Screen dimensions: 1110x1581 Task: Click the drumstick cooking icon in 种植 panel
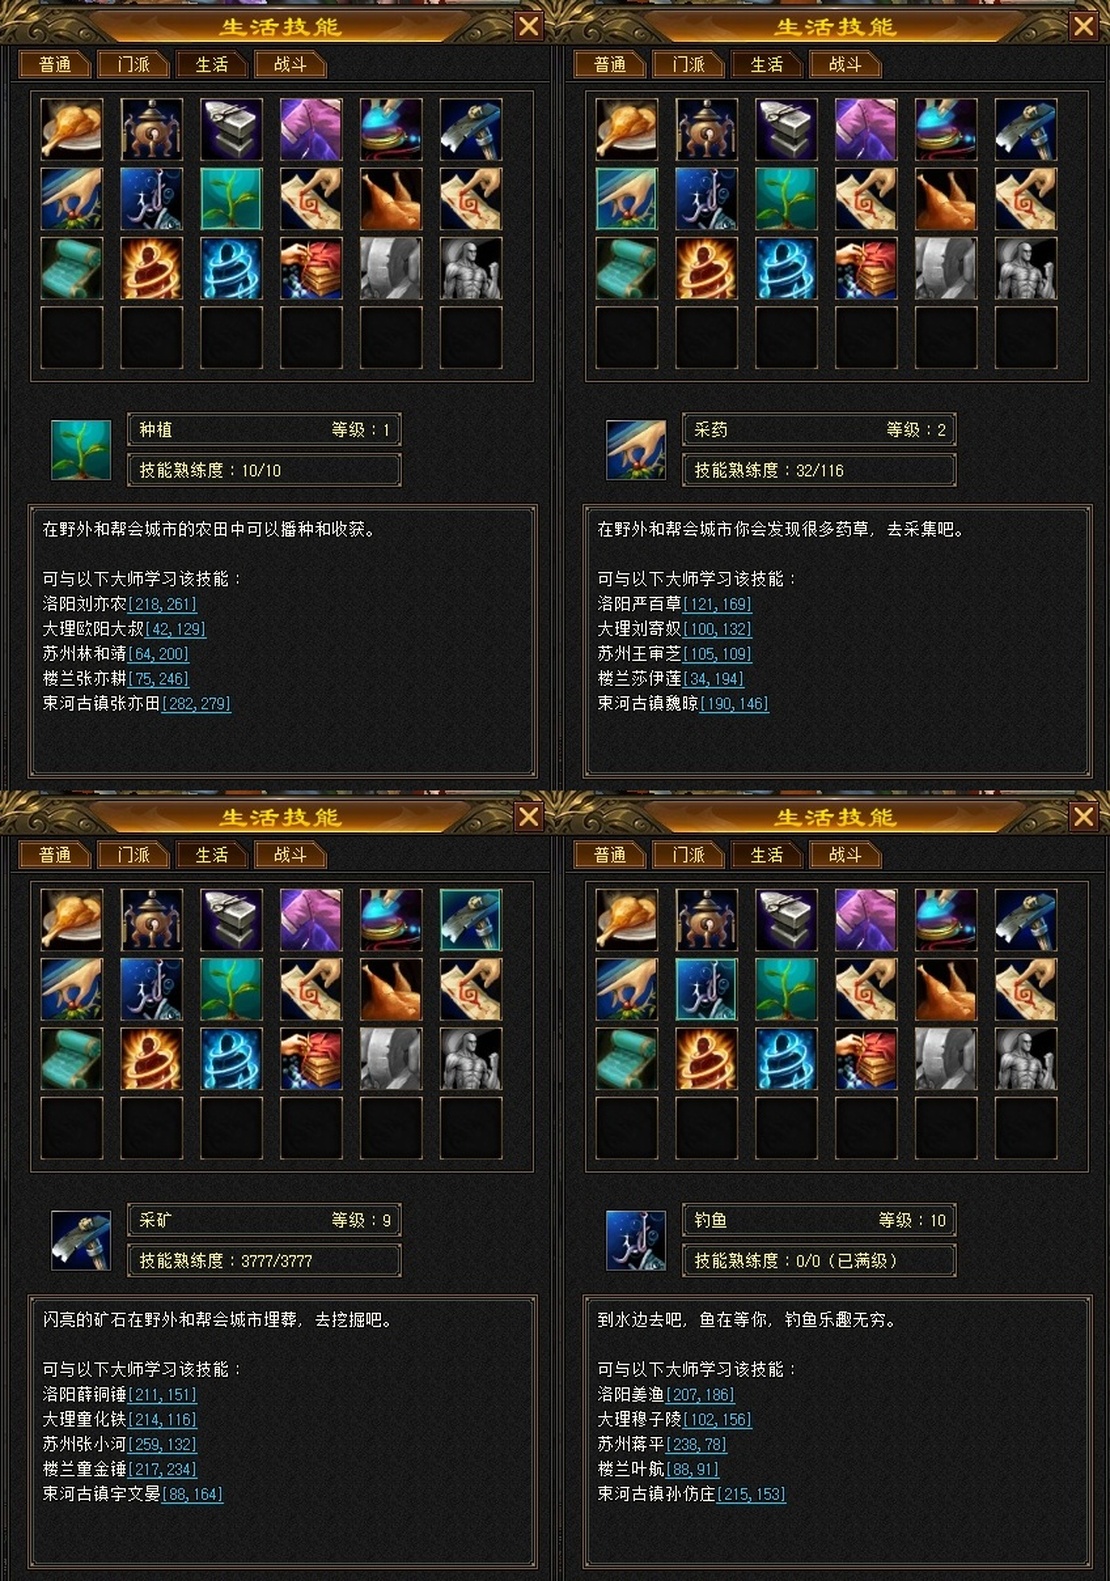pyautogui.click(x=72, y=129)
